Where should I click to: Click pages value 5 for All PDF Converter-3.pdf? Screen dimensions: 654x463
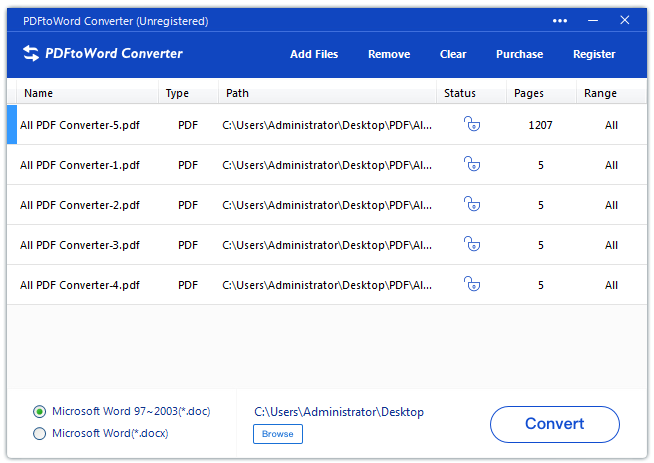pyautogui.click(x=541, y=245)
